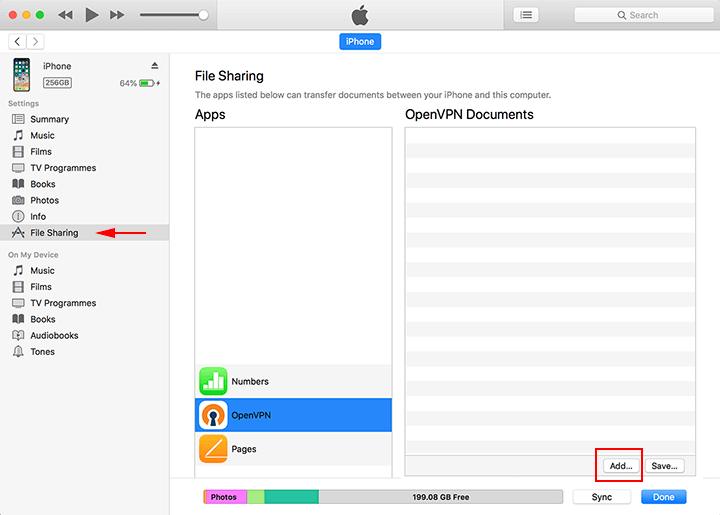Click the Add... button
Screen dimensions: 720x515
621,466
